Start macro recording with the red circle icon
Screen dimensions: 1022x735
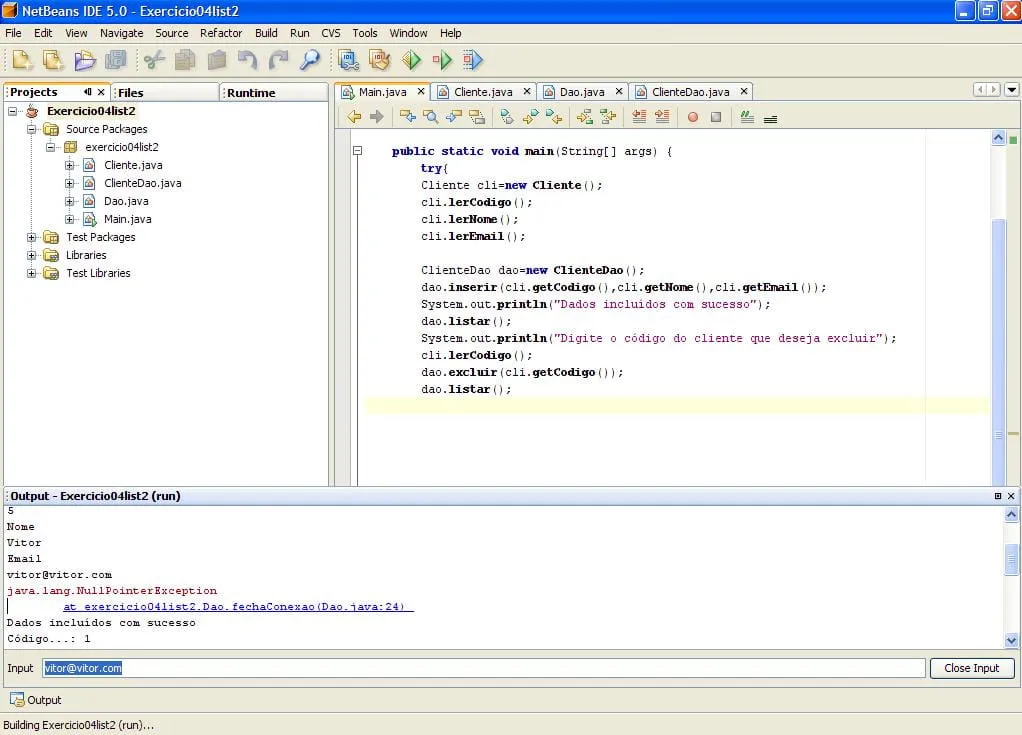click(x=692, y=117)
